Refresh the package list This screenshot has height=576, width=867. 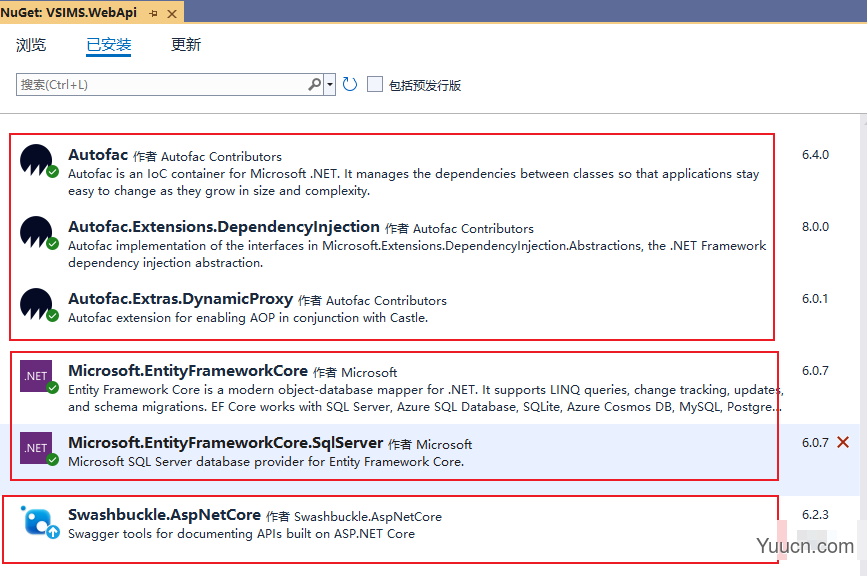(349, 85)
